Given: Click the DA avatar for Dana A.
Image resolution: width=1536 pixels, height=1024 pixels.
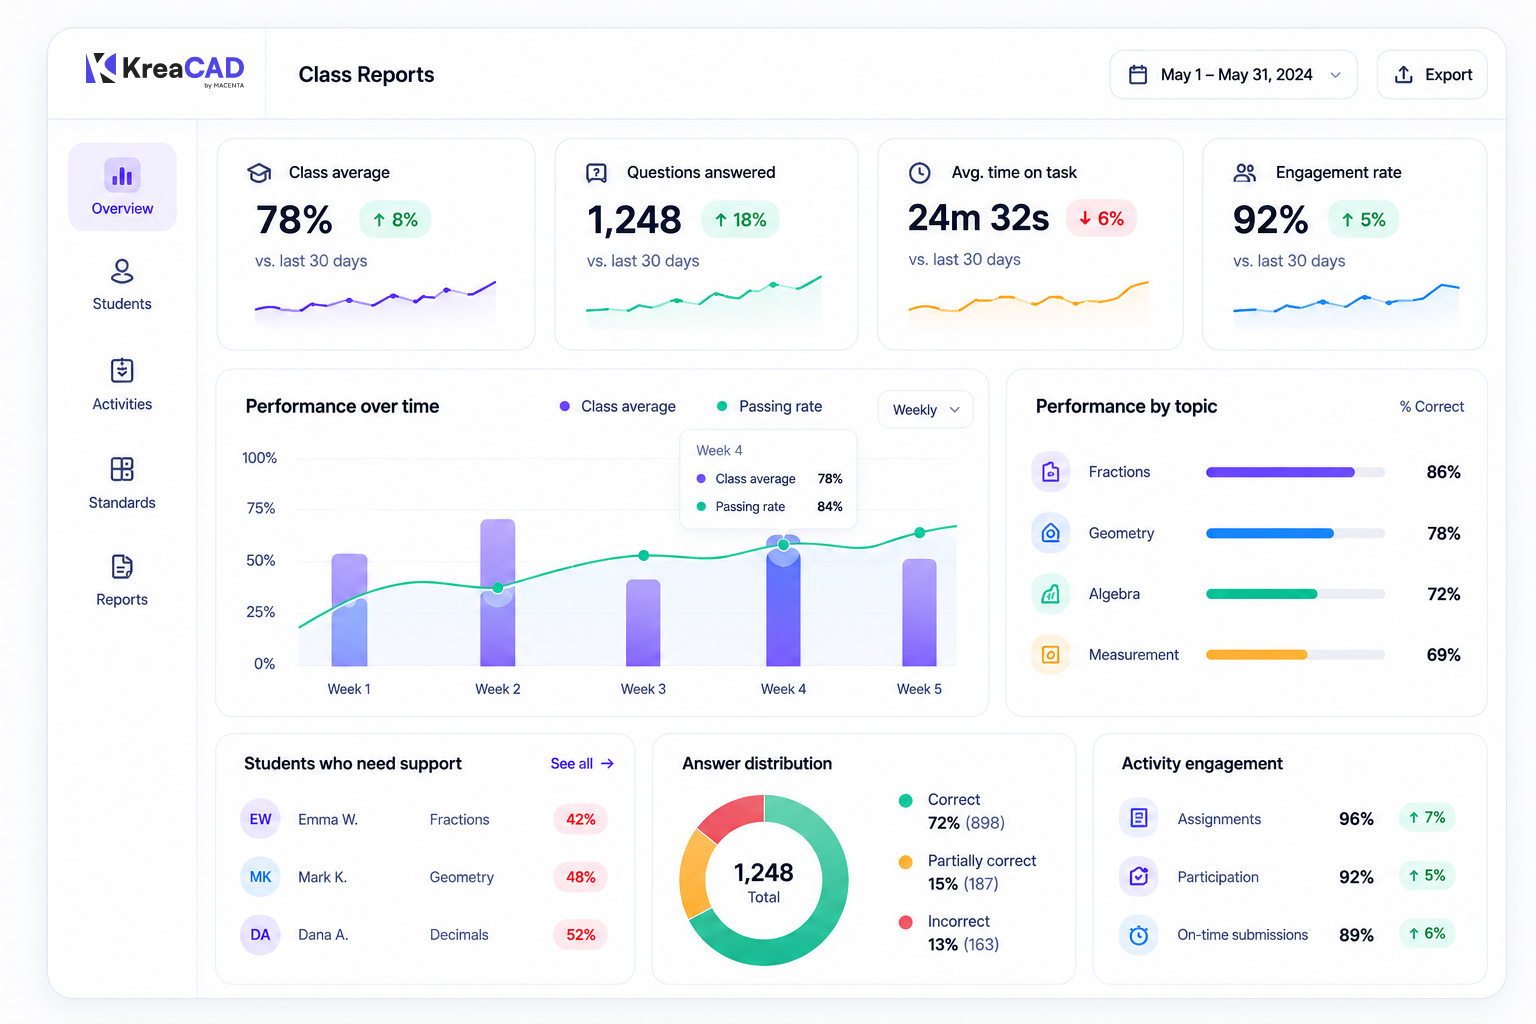Looking at the screenshot, I should point(260,935).
